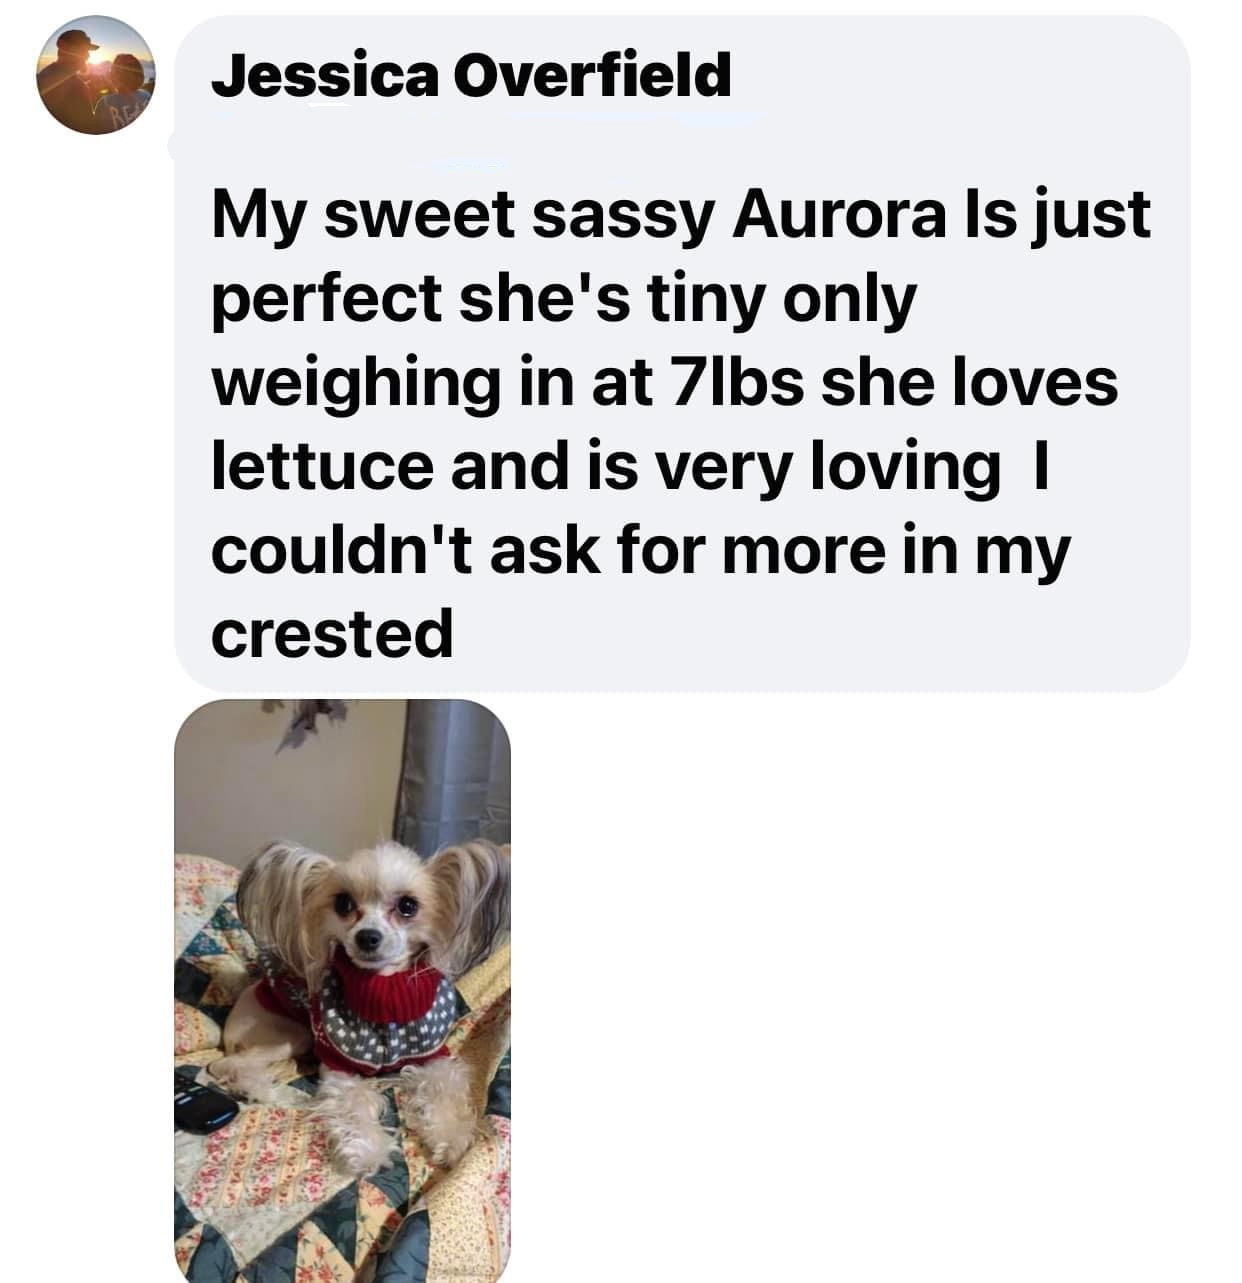Select the comment bubble background
This screenshot has height=1283, width=1242.
point(682,353)
